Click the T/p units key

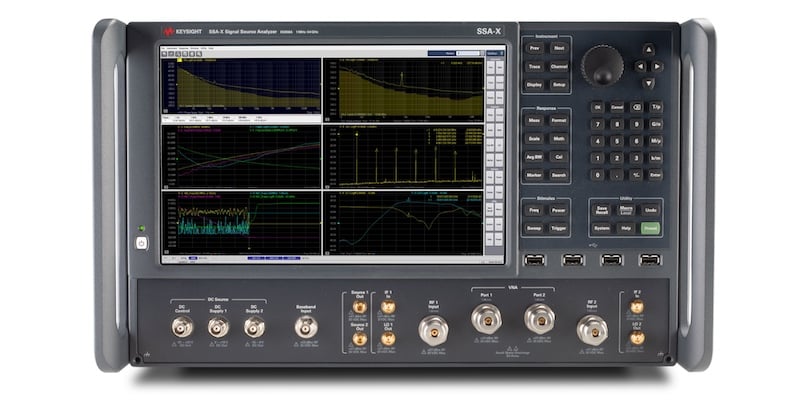coord(656,107)
